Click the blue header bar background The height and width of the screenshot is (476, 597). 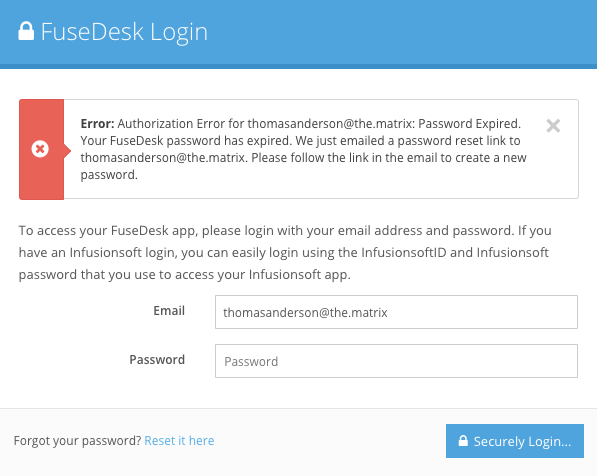(x=381, y=34)
